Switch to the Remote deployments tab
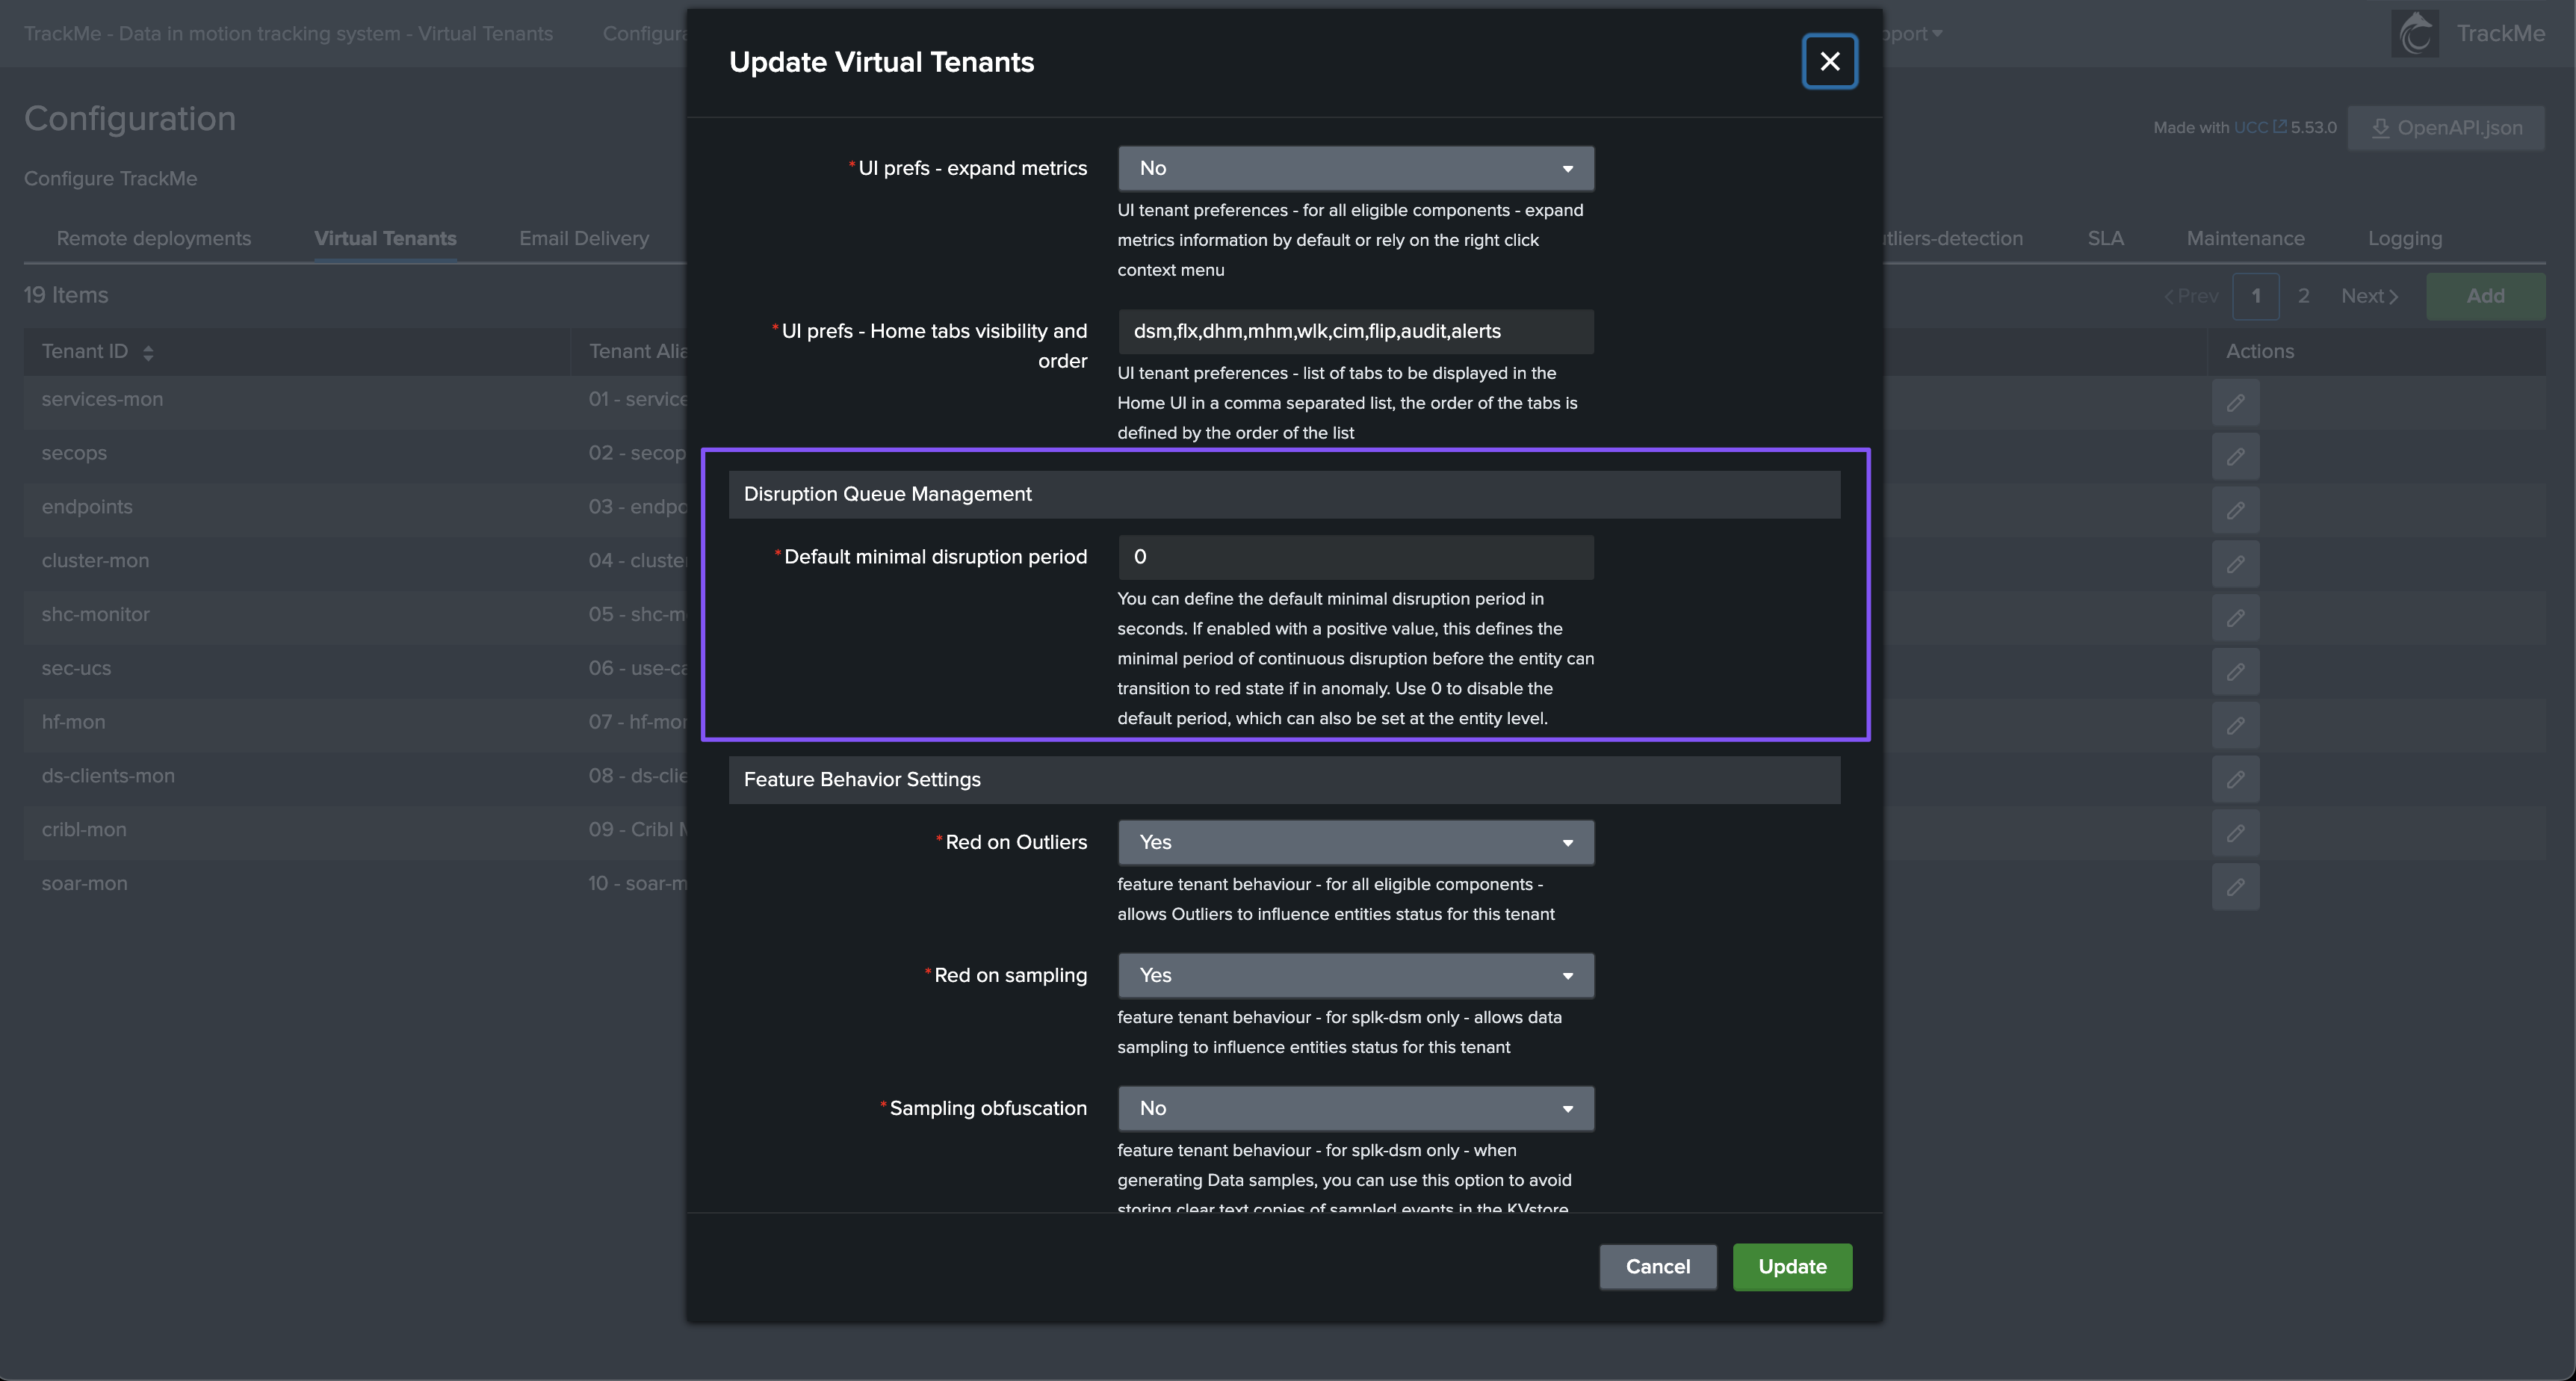2576x1381 pixels. [x=154, y=238]
